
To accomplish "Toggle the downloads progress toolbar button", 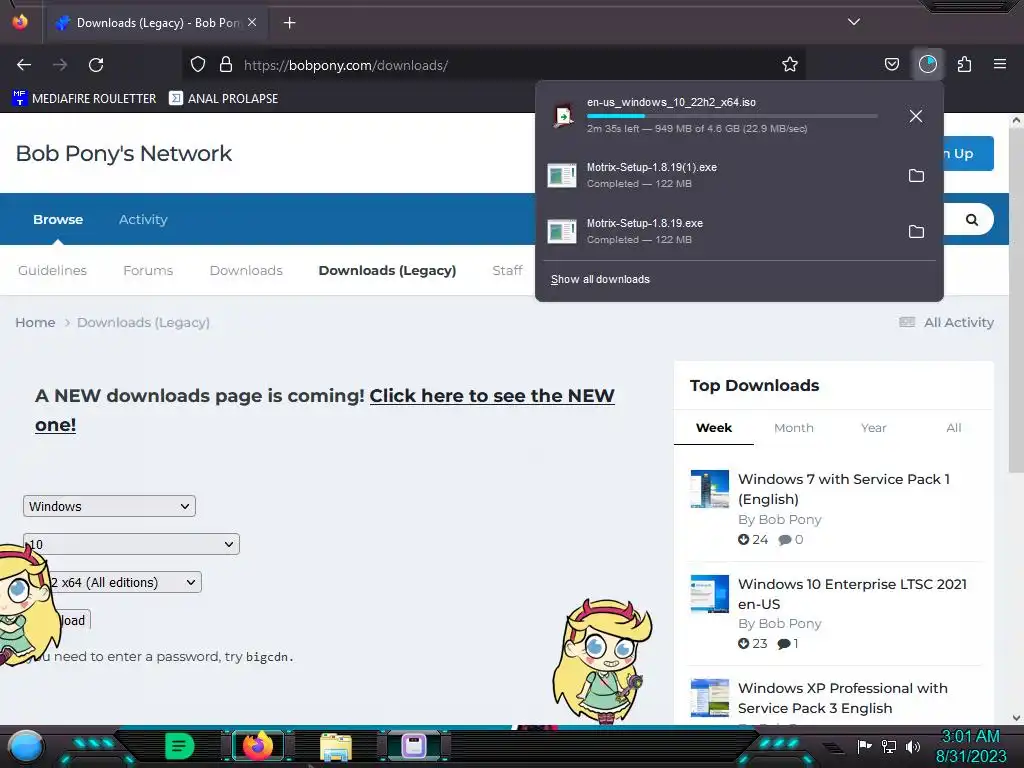I will click(928, 64).
